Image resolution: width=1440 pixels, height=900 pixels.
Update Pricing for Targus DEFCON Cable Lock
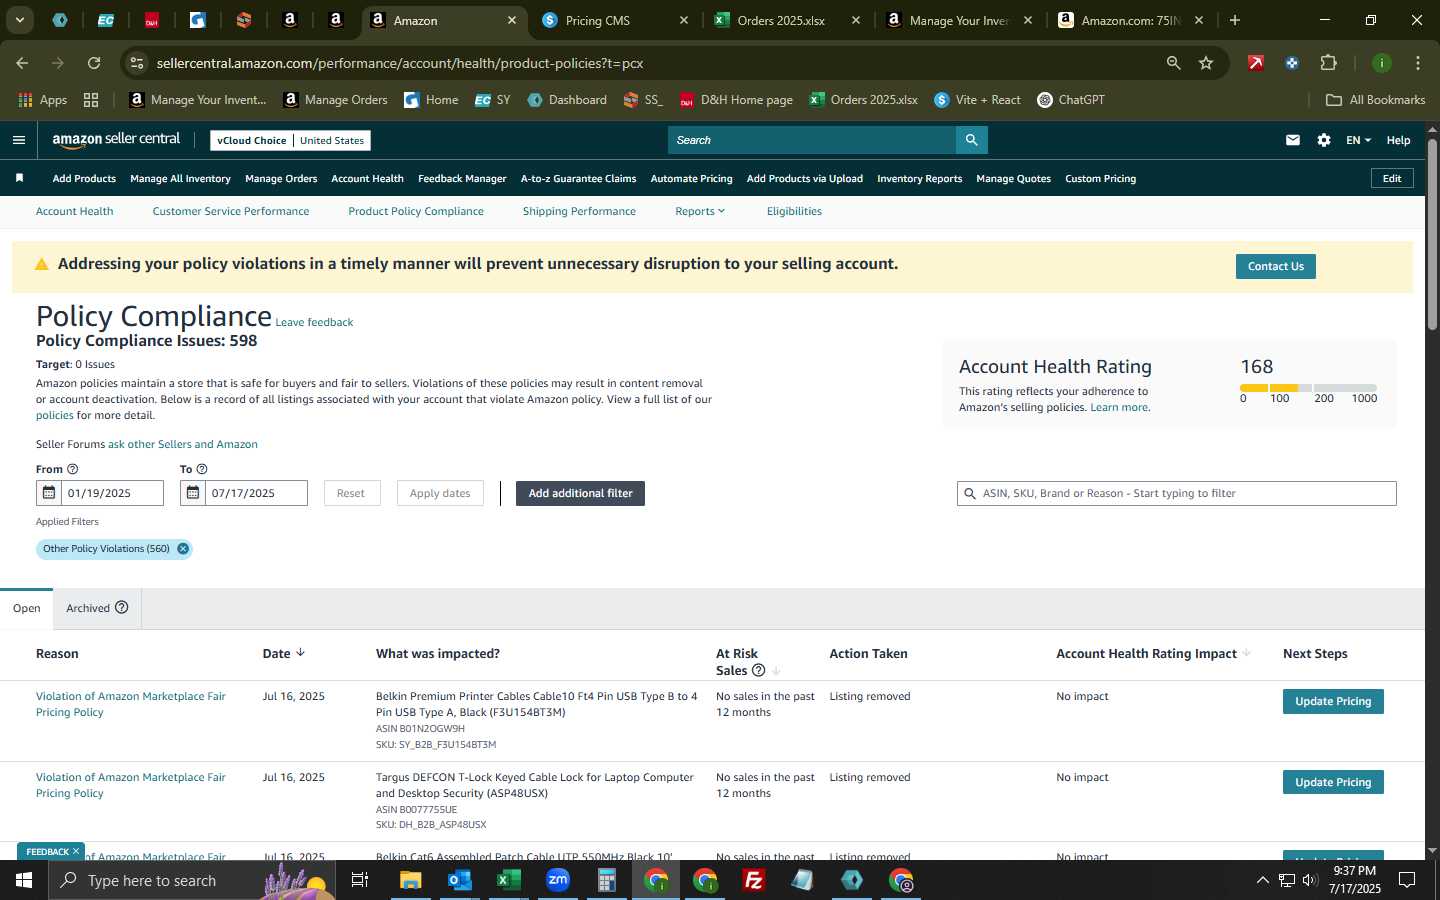point(1333,782)
